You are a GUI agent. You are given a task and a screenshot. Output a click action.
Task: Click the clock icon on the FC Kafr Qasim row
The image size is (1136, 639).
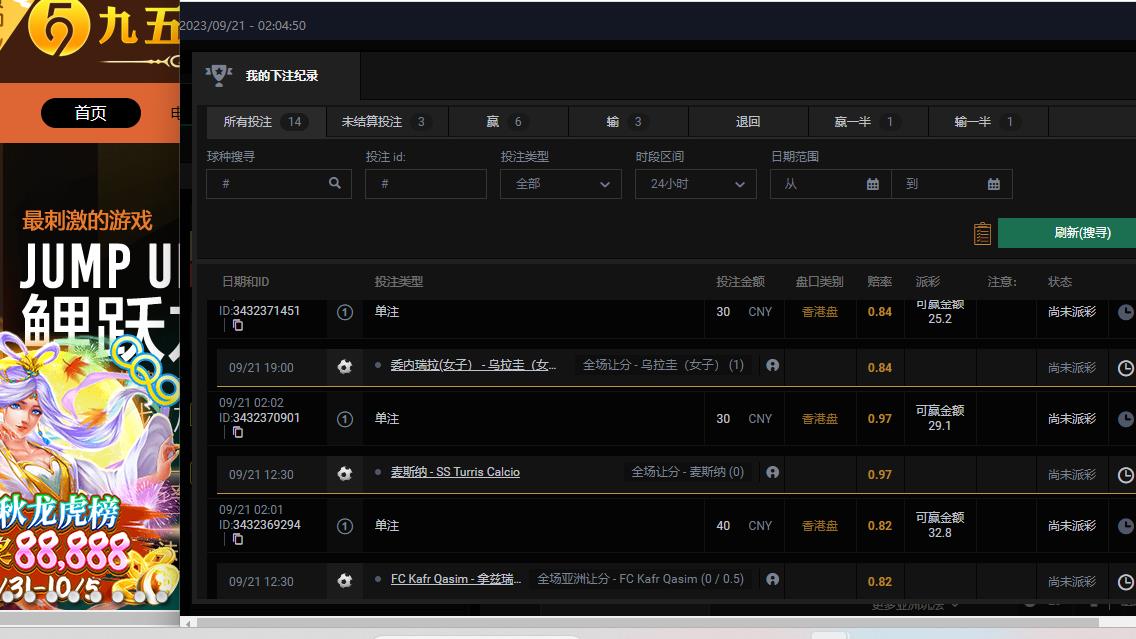pos(1125,581)
